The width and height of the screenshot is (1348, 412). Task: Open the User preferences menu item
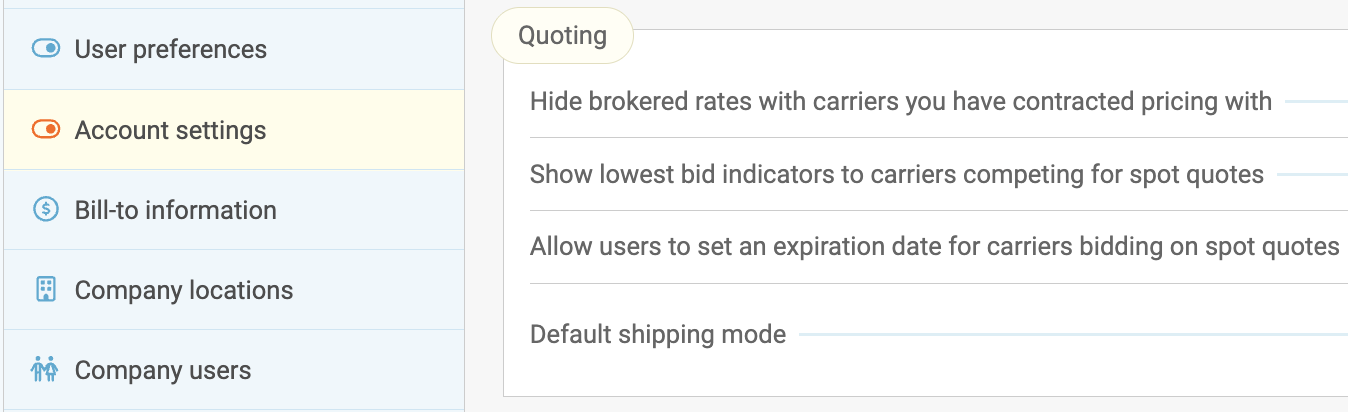coord(170,49)
